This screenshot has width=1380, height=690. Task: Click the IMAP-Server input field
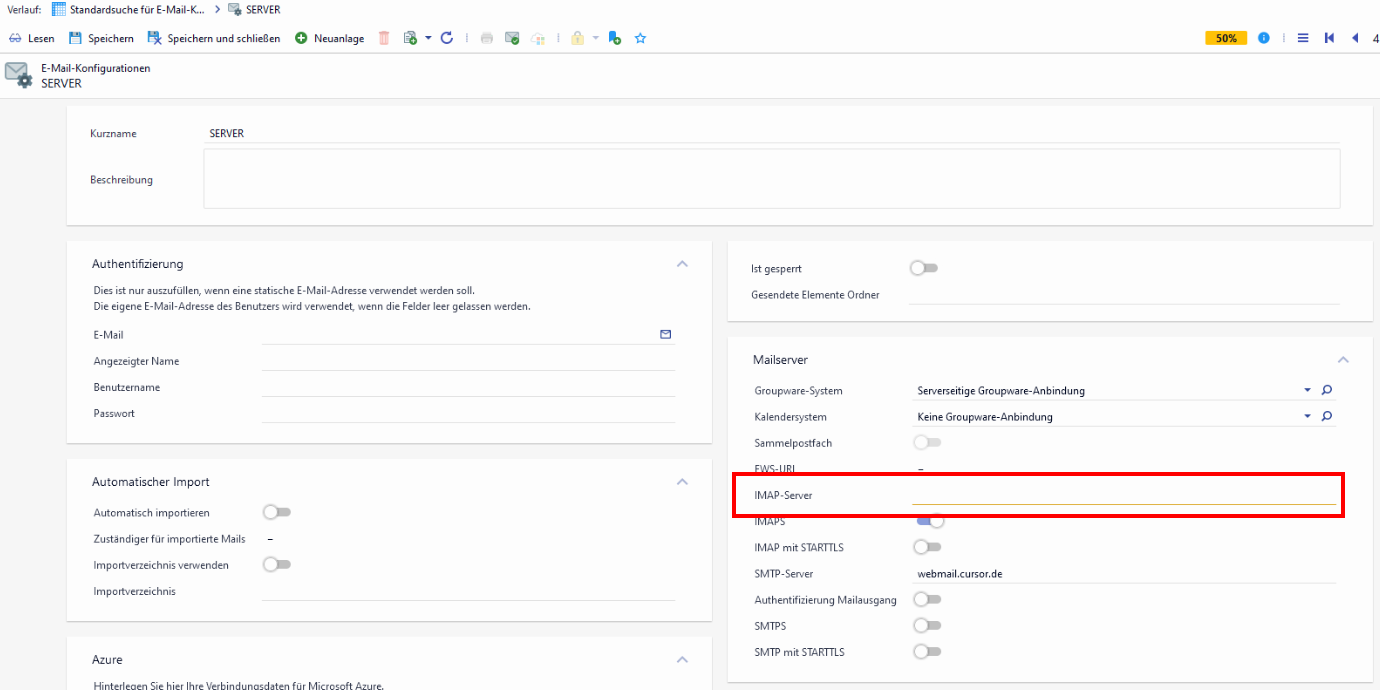pyautogui.click(x=1124, y=495)
